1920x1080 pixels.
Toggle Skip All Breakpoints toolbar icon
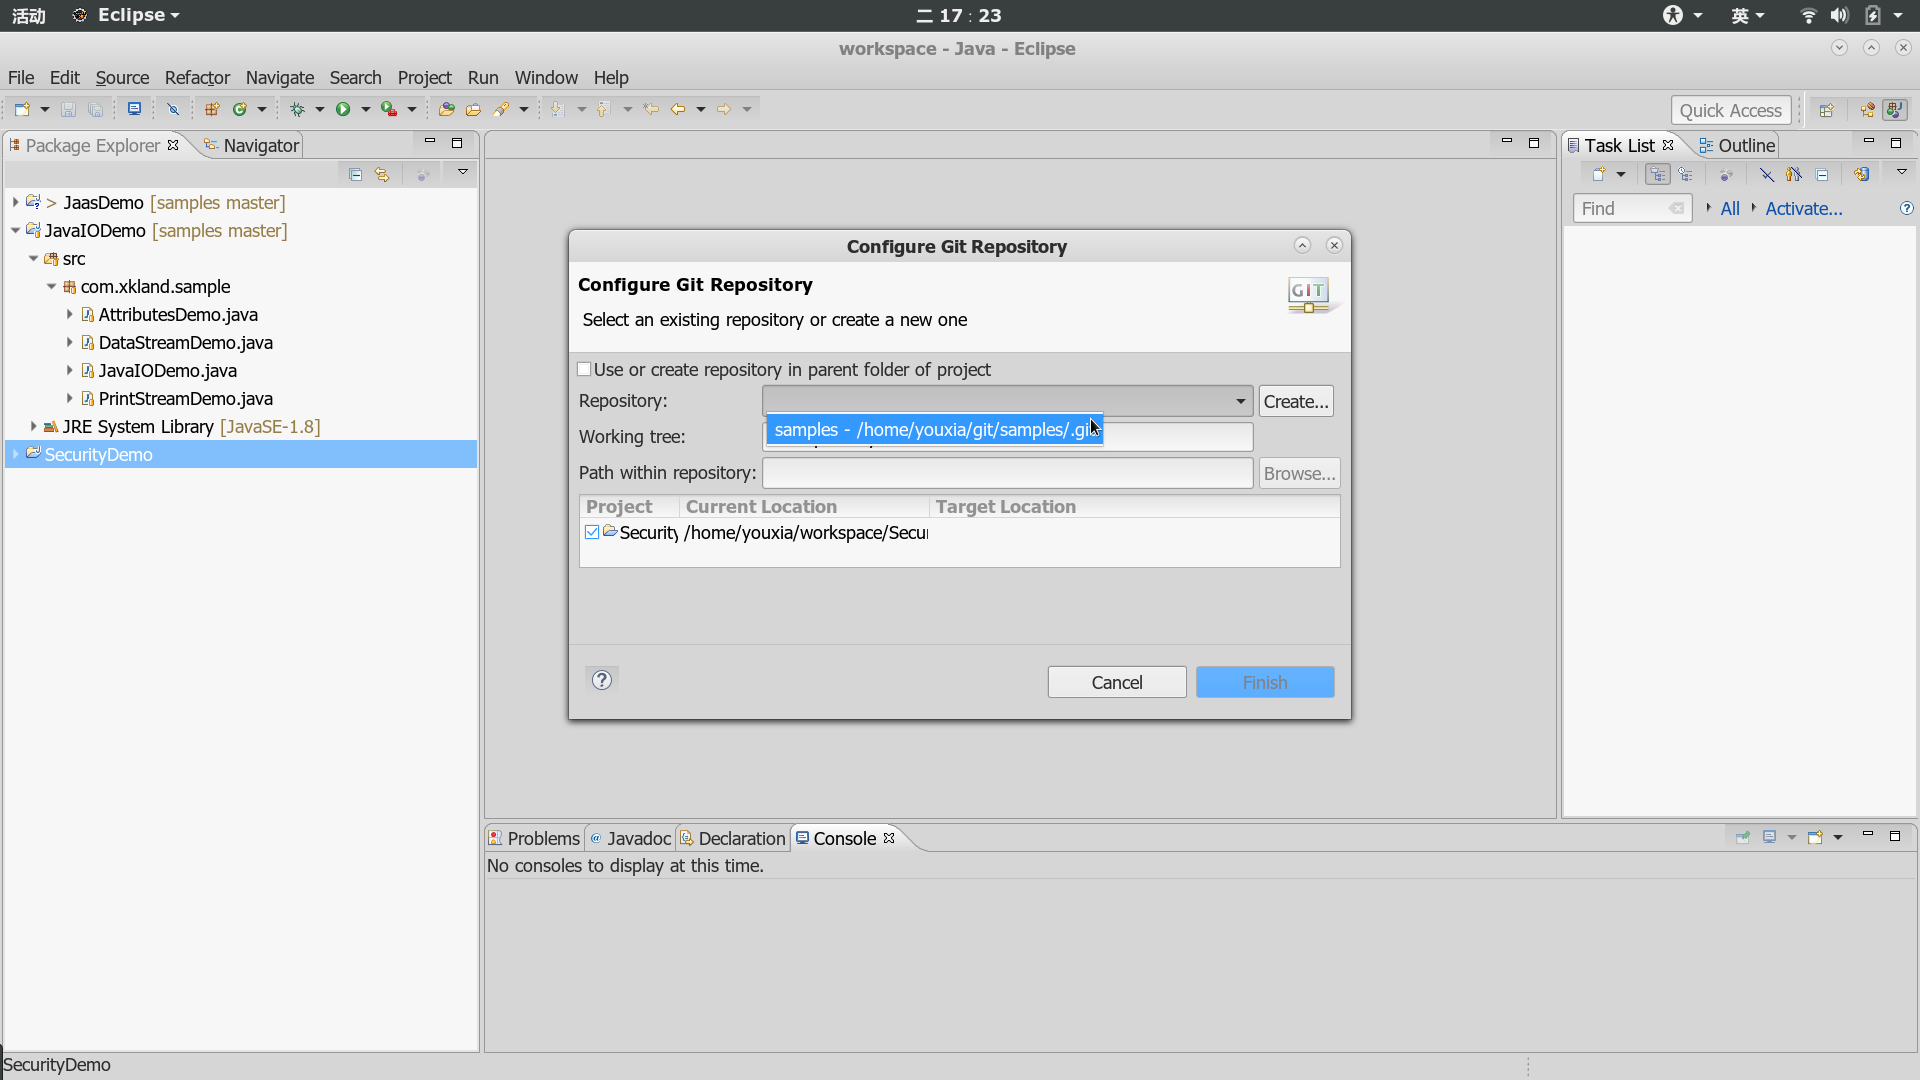(x=173, y=109)
